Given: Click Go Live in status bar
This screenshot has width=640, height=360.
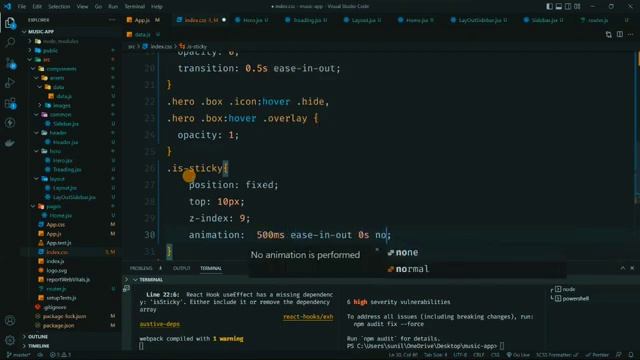Looking at the screenshot, I should (x=518, y=355).
